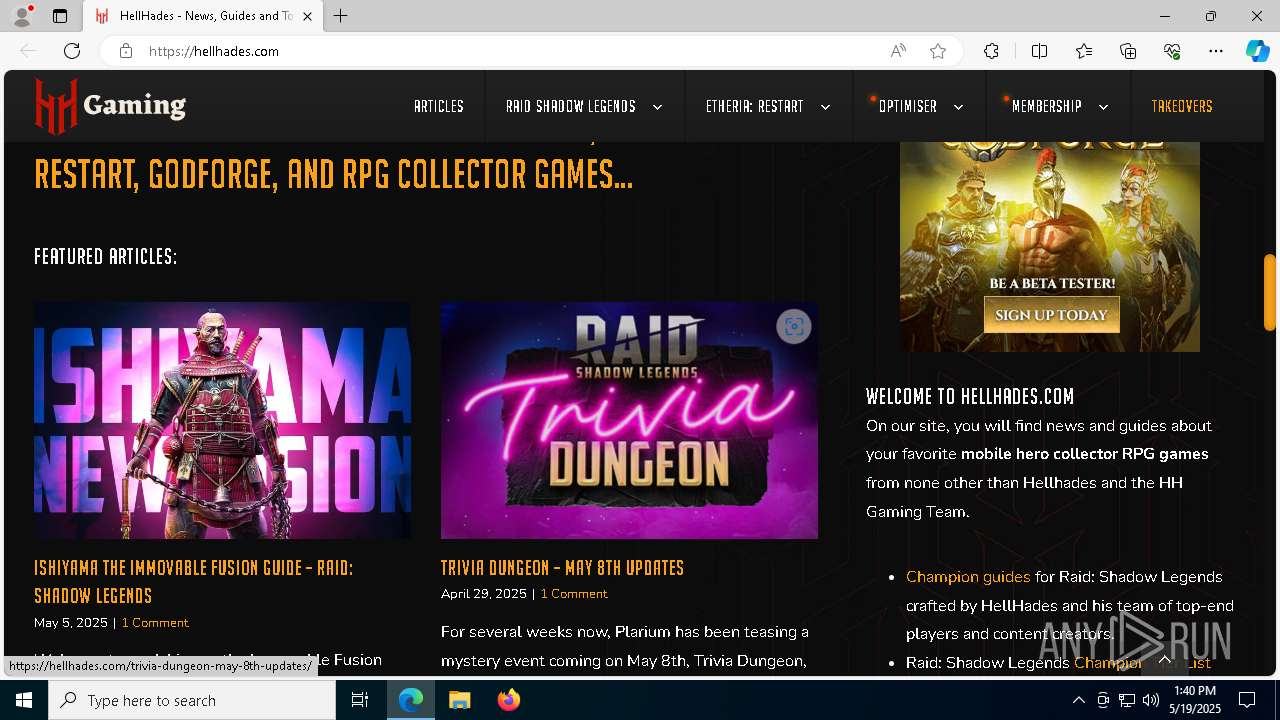
Task: Open the Windows Start menu
Action: tap(24, 700)
